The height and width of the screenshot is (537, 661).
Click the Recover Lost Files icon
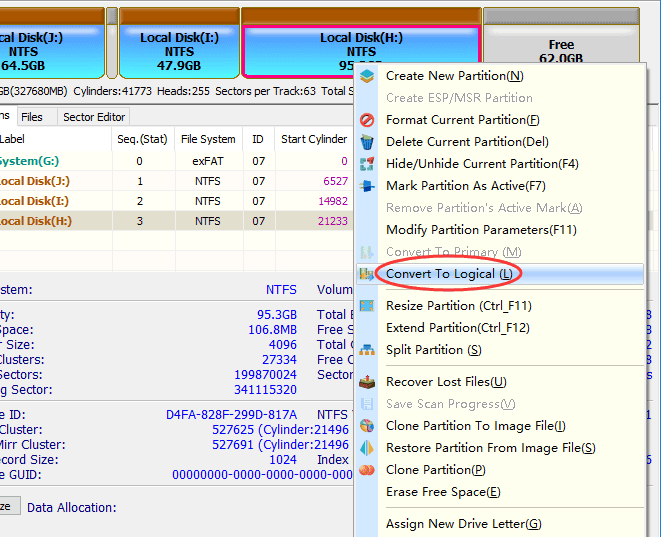[367, 382]
